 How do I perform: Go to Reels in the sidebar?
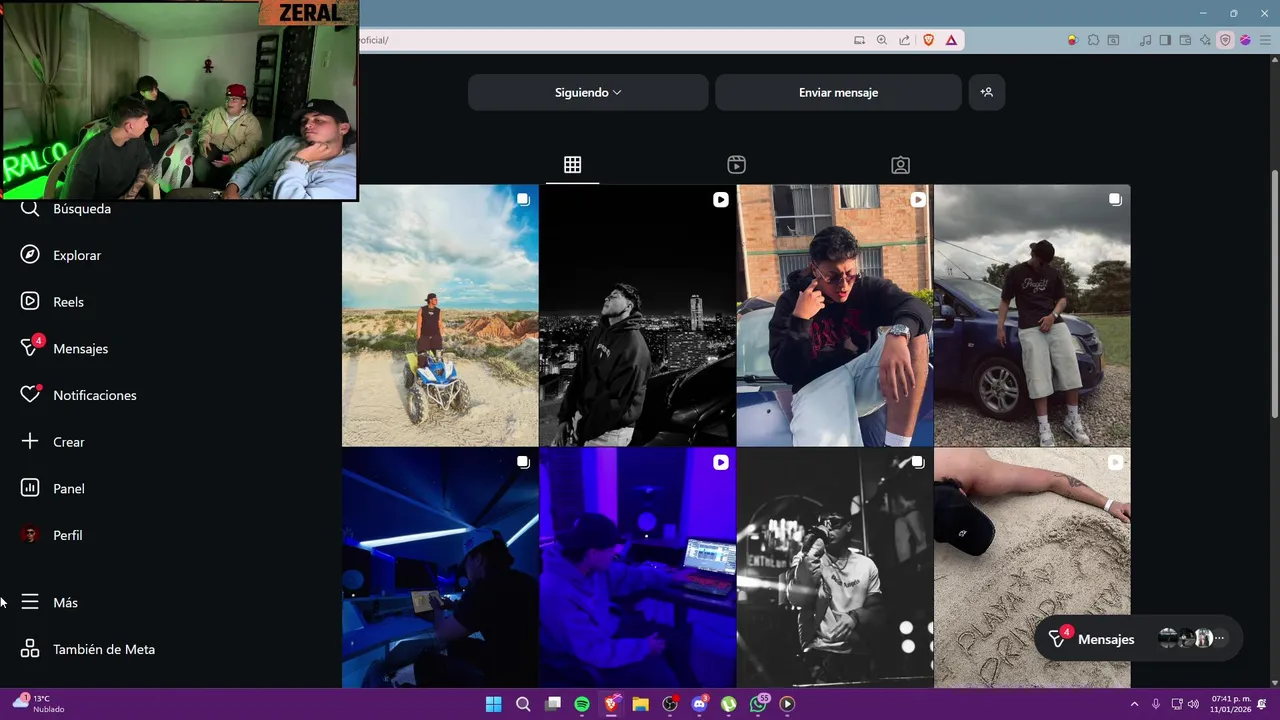tap(52, 302)
